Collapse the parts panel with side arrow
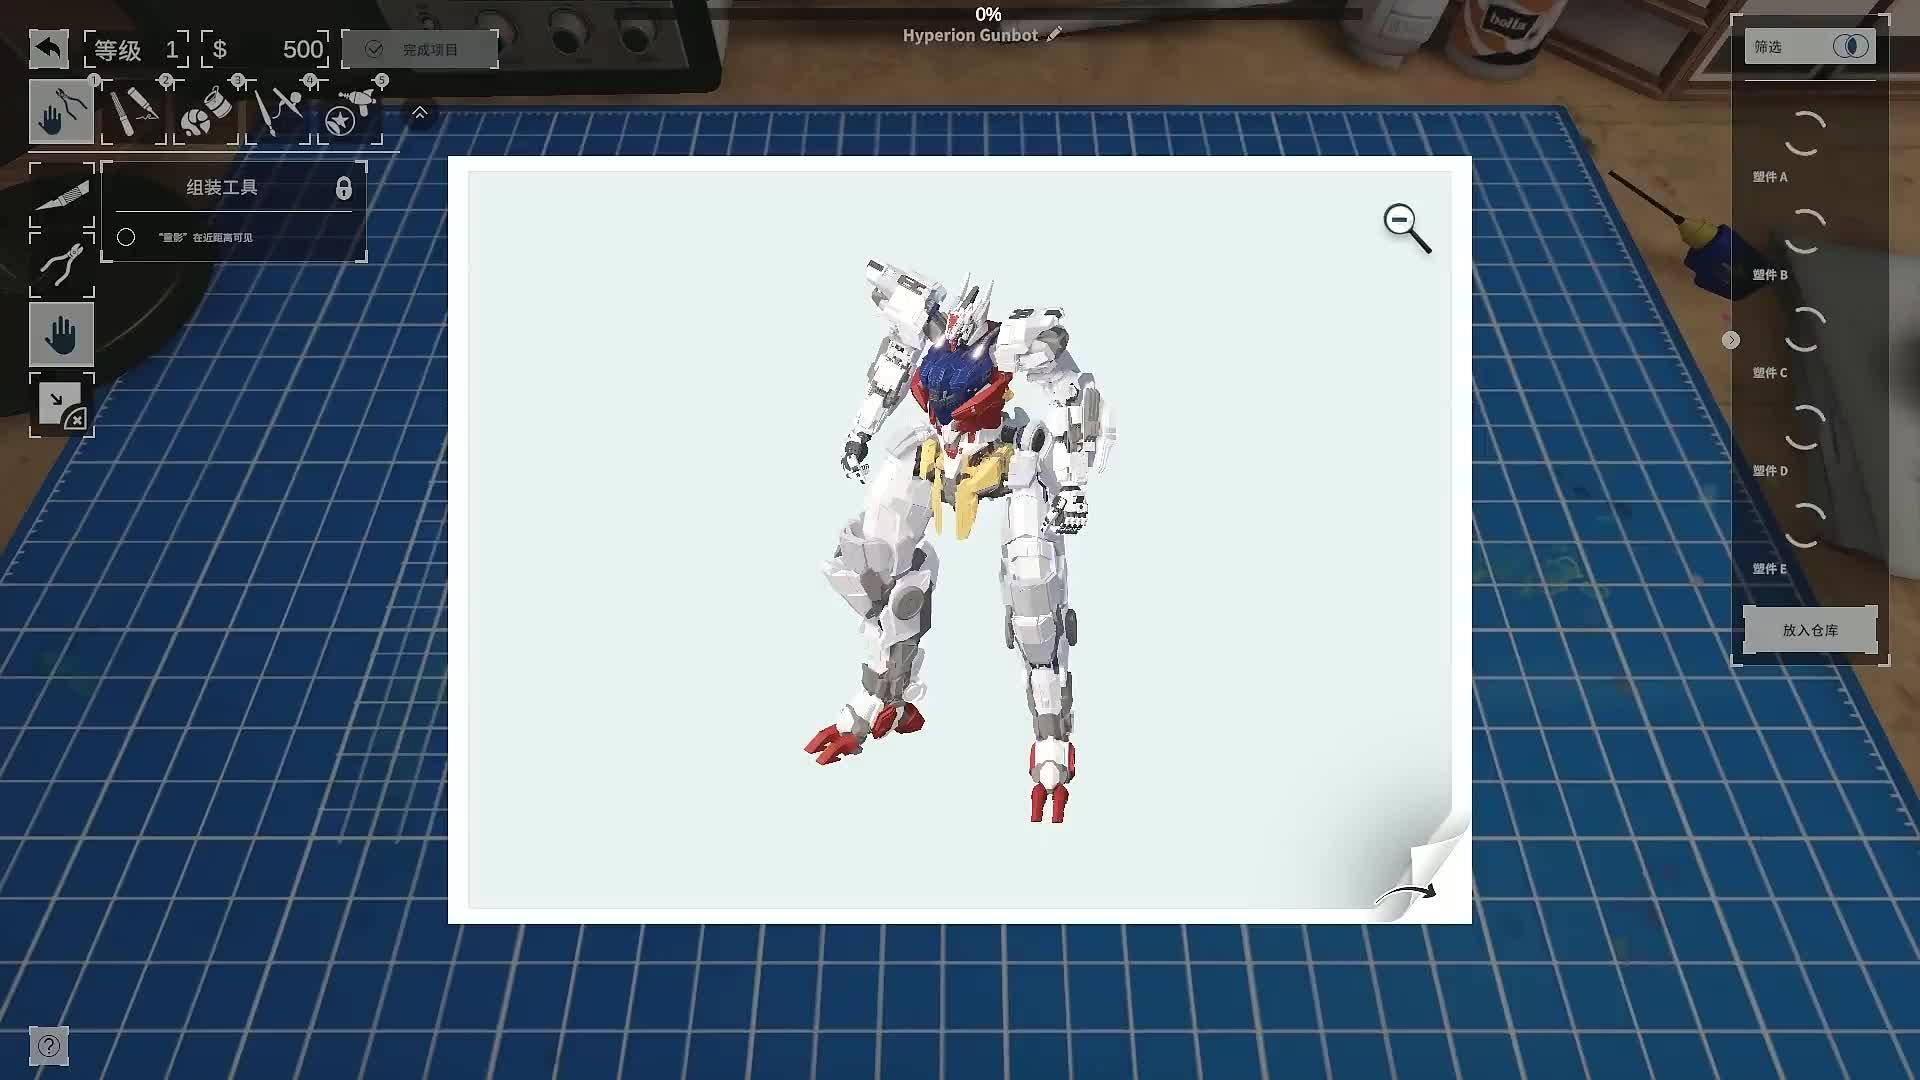 click(x=1731, y=340)
